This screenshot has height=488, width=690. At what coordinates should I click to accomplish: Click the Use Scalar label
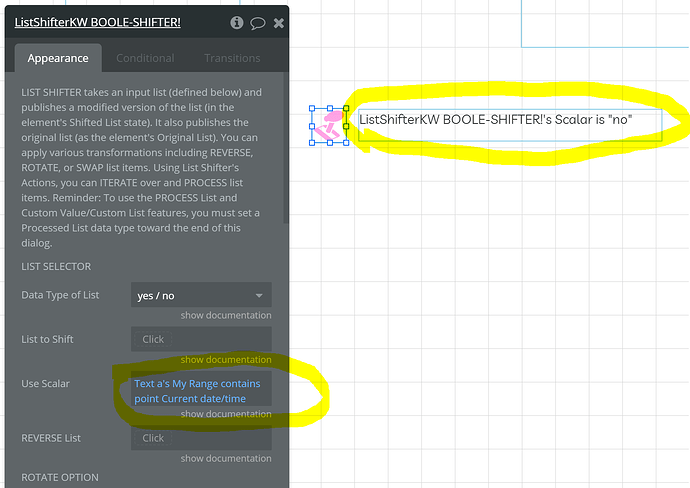(x=45, y=384)
